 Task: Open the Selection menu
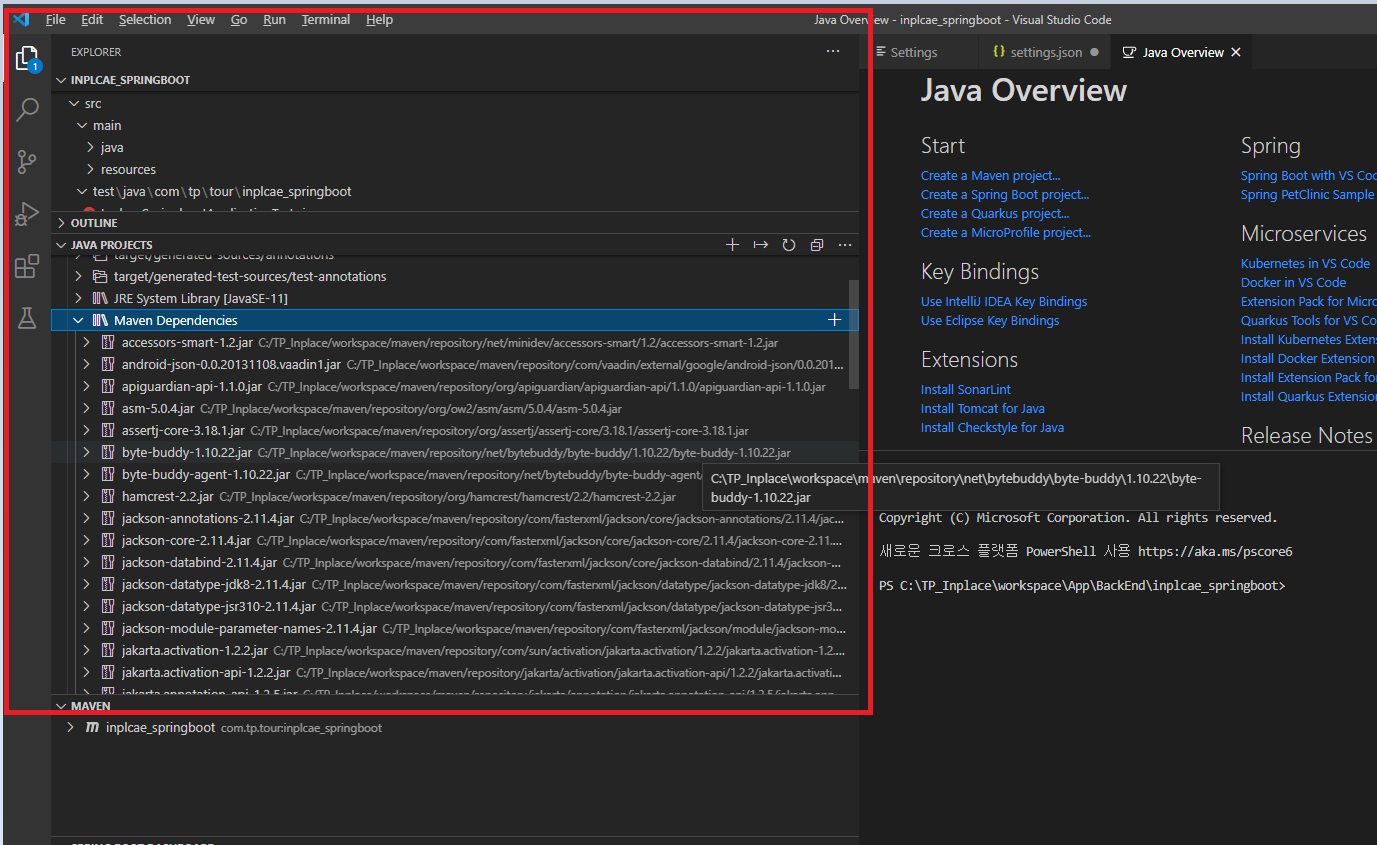pos(145,19)
